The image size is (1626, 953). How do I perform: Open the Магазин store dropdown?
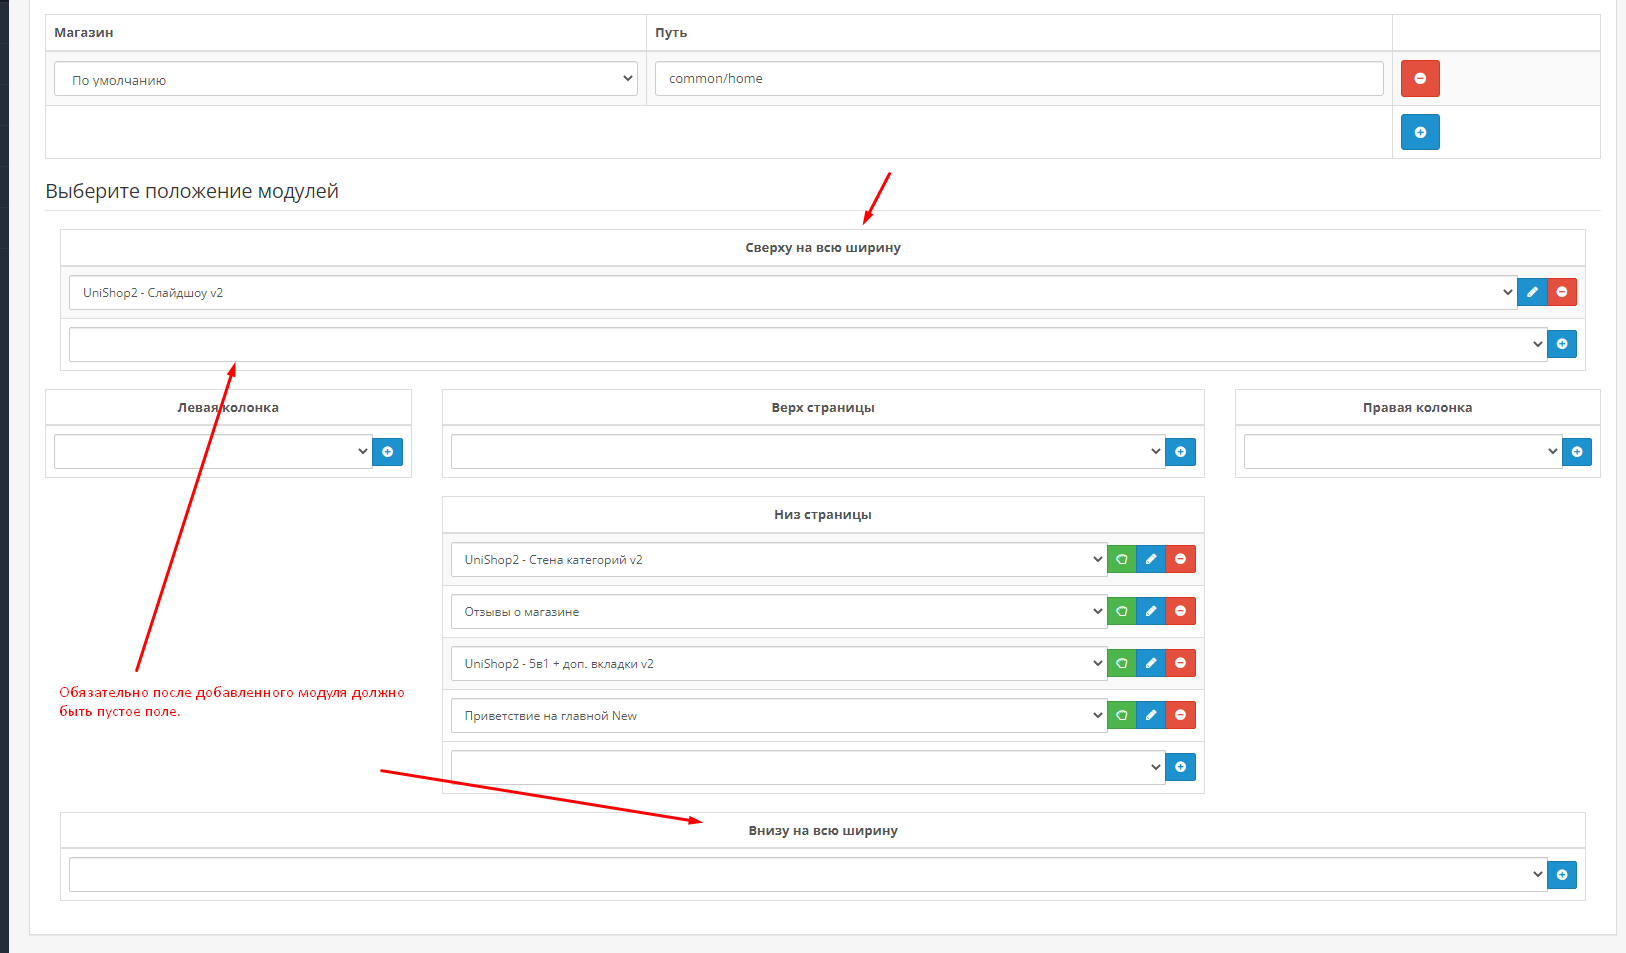click(x=346, y=79)
